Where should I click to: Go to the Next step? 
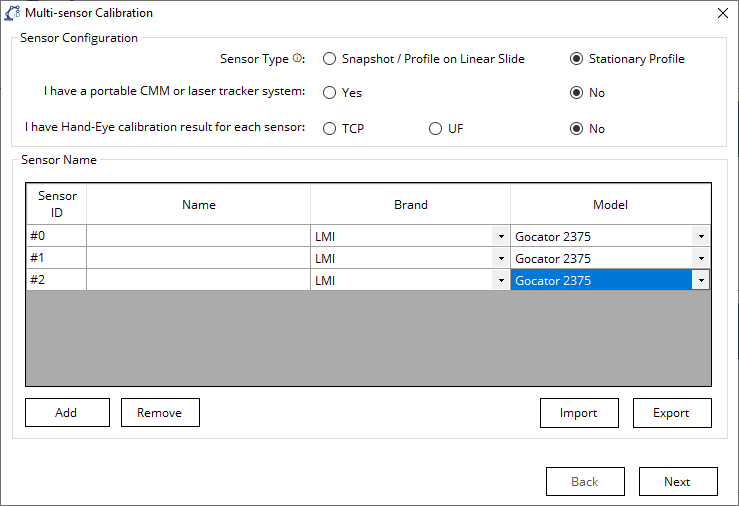point(678,482)
